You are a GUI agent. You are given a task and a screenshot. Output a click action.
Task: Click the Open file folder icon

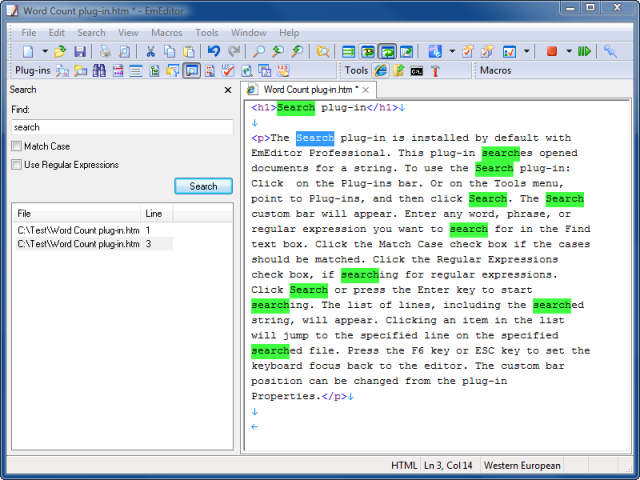(x=60, y=51)
